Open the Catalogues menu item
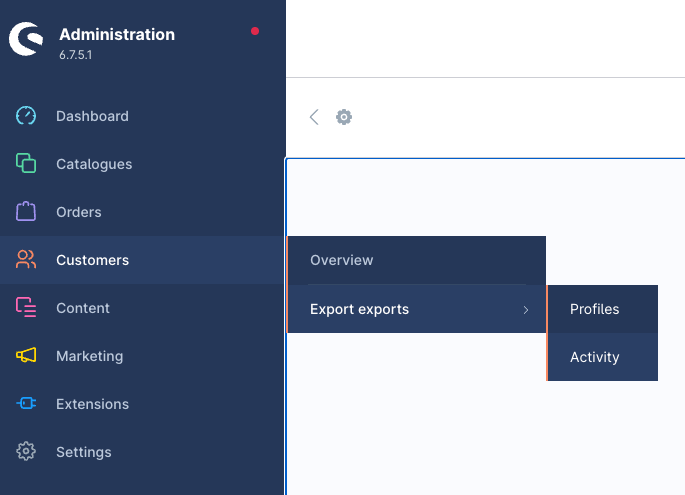Viewport: 685px width, 495px height. click(x=142, y=164)
